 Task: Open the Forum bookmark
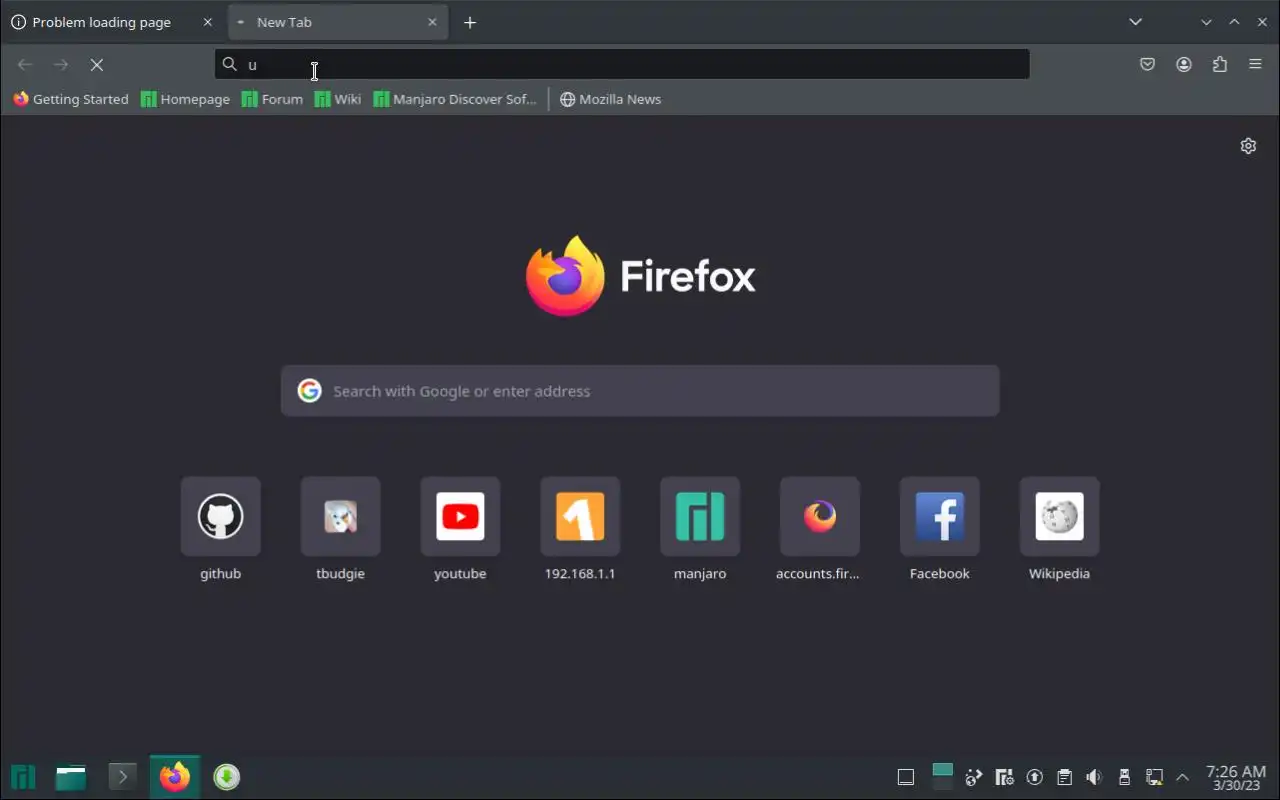point(272,99)
